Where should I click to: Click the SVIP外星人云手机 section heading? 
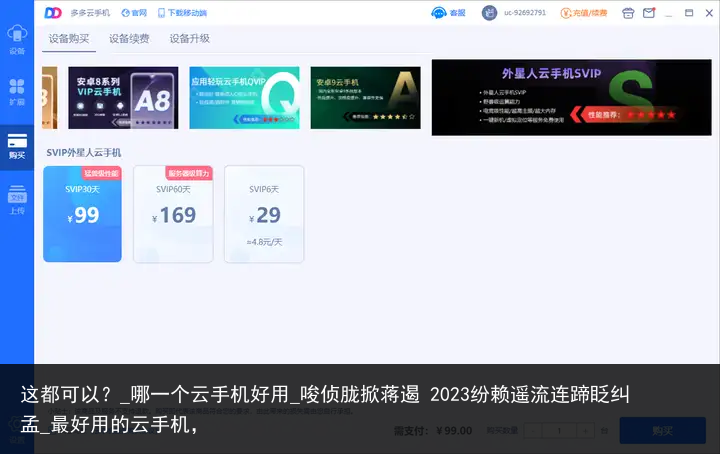(84, 152)
